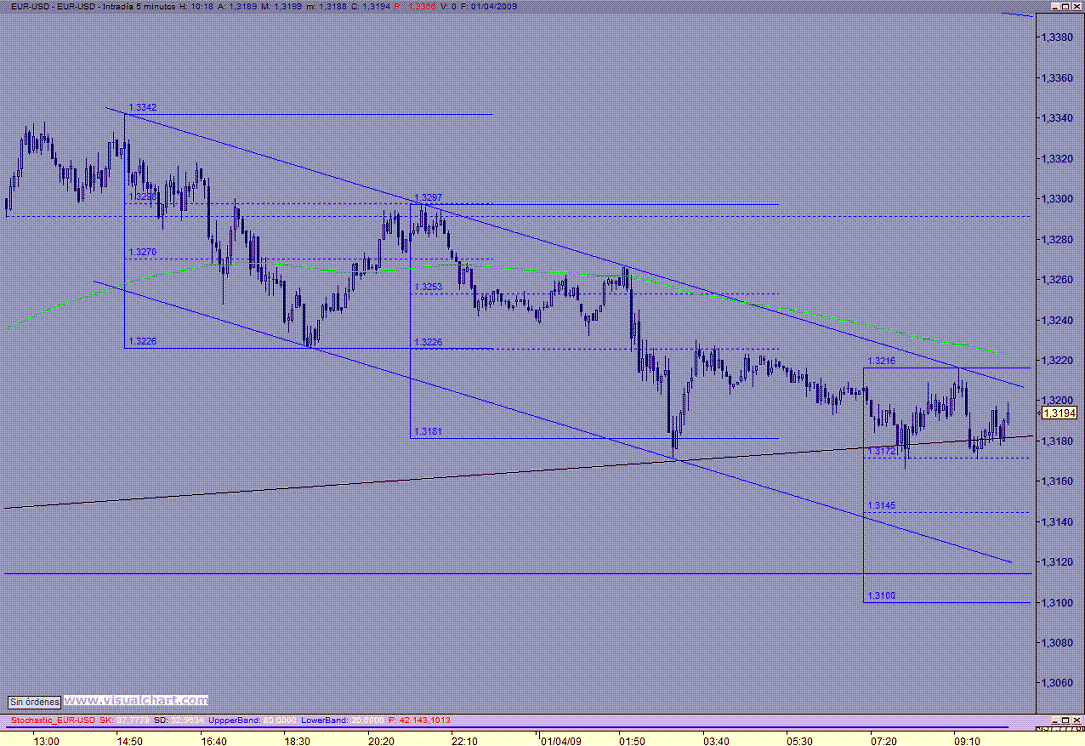
Task: Select the 1.3145 level label
Action: coord(881,506)
